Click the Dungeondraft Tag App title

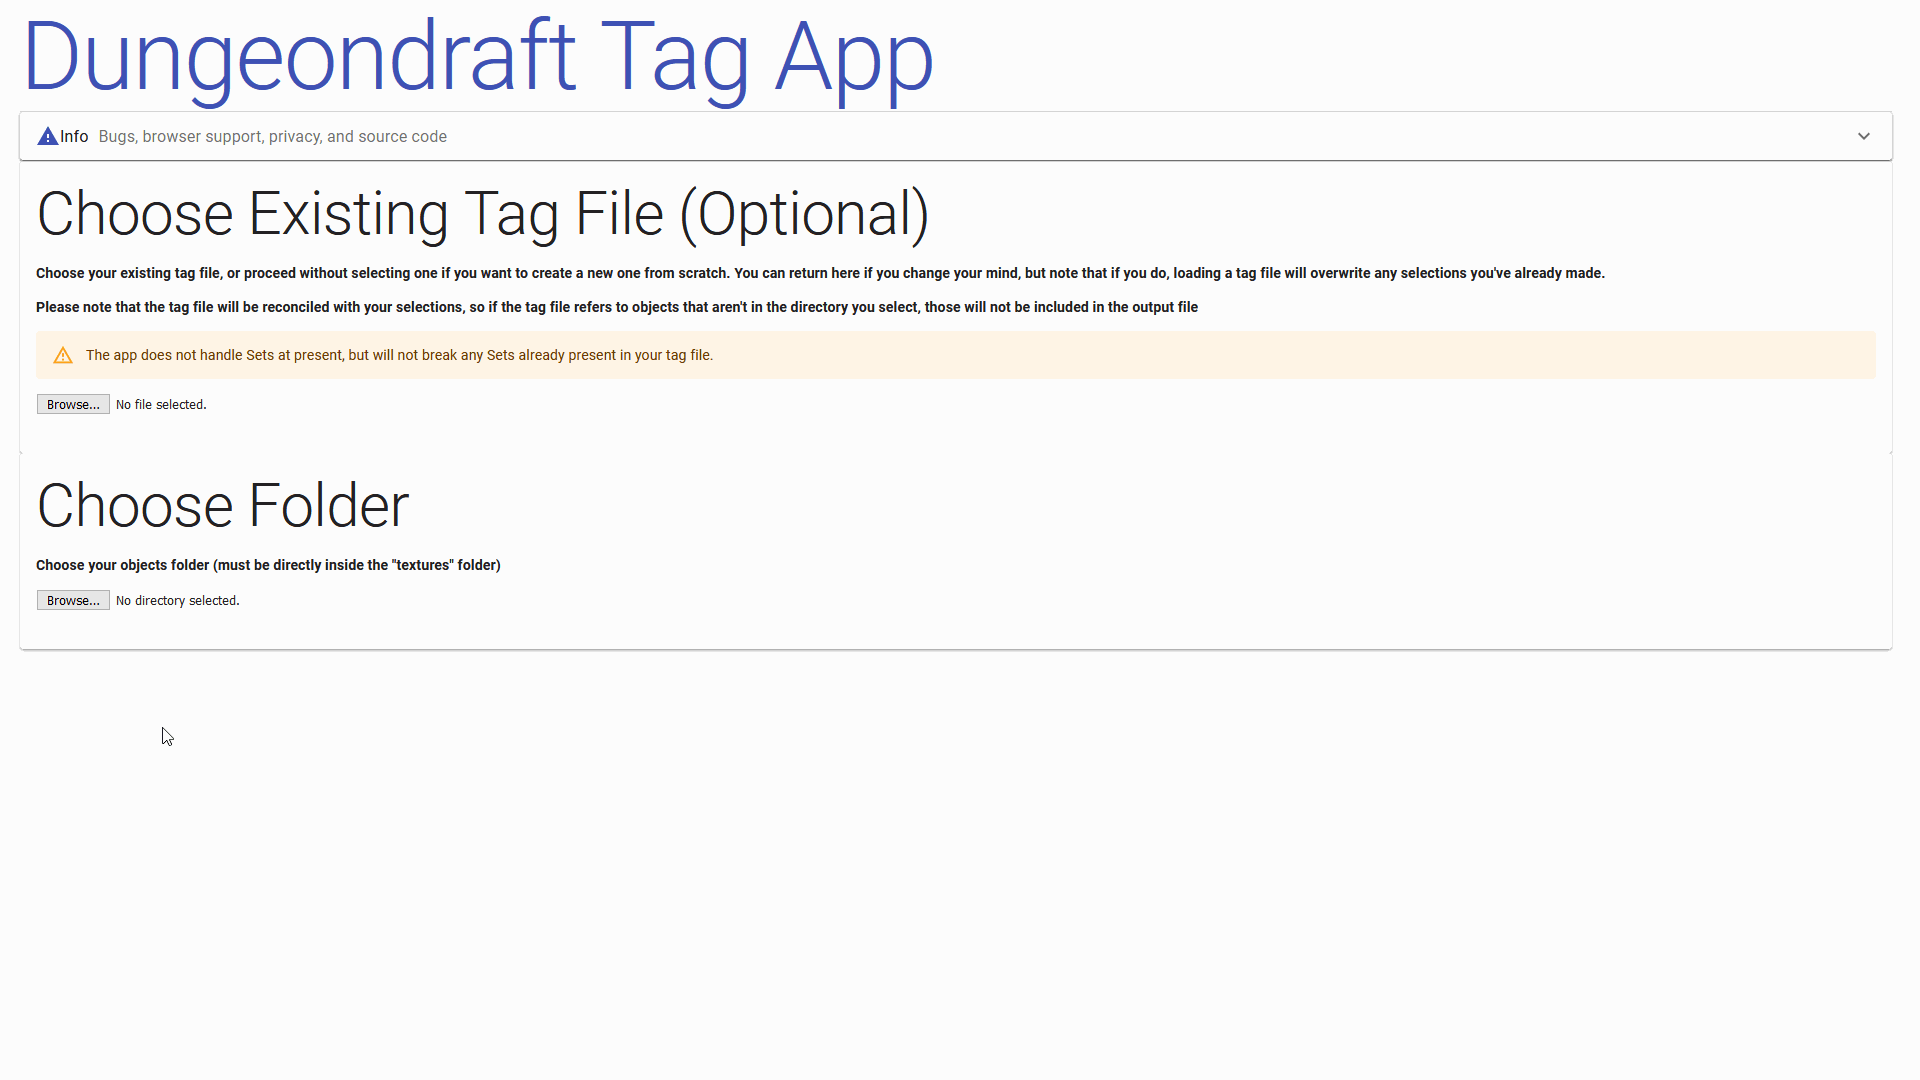click(477, 58)
